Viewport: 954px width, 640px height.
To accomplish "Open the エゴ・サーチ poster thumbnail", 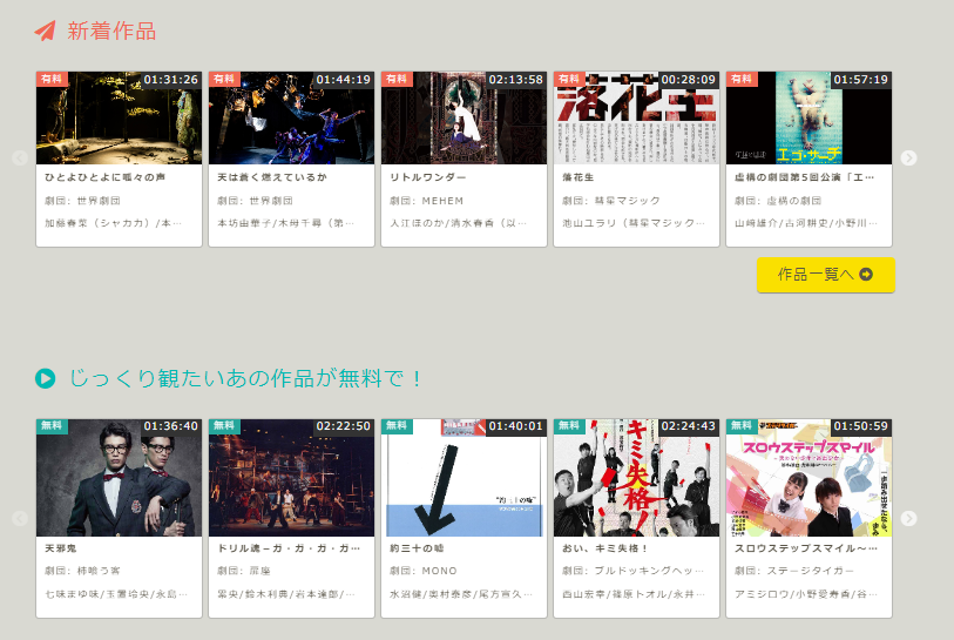I will tap(809, 118).
